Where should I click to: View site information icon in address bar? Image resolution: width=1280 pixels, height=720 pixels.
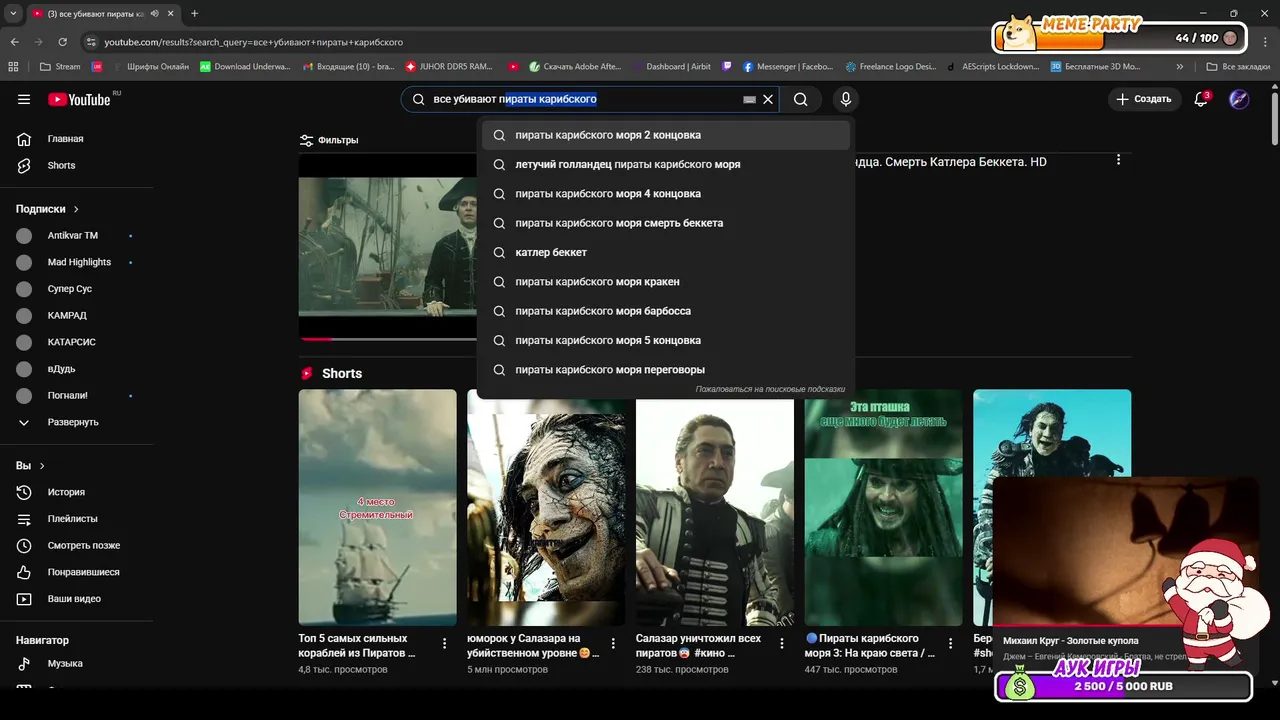pyautogui.click(x=91, y=42)
